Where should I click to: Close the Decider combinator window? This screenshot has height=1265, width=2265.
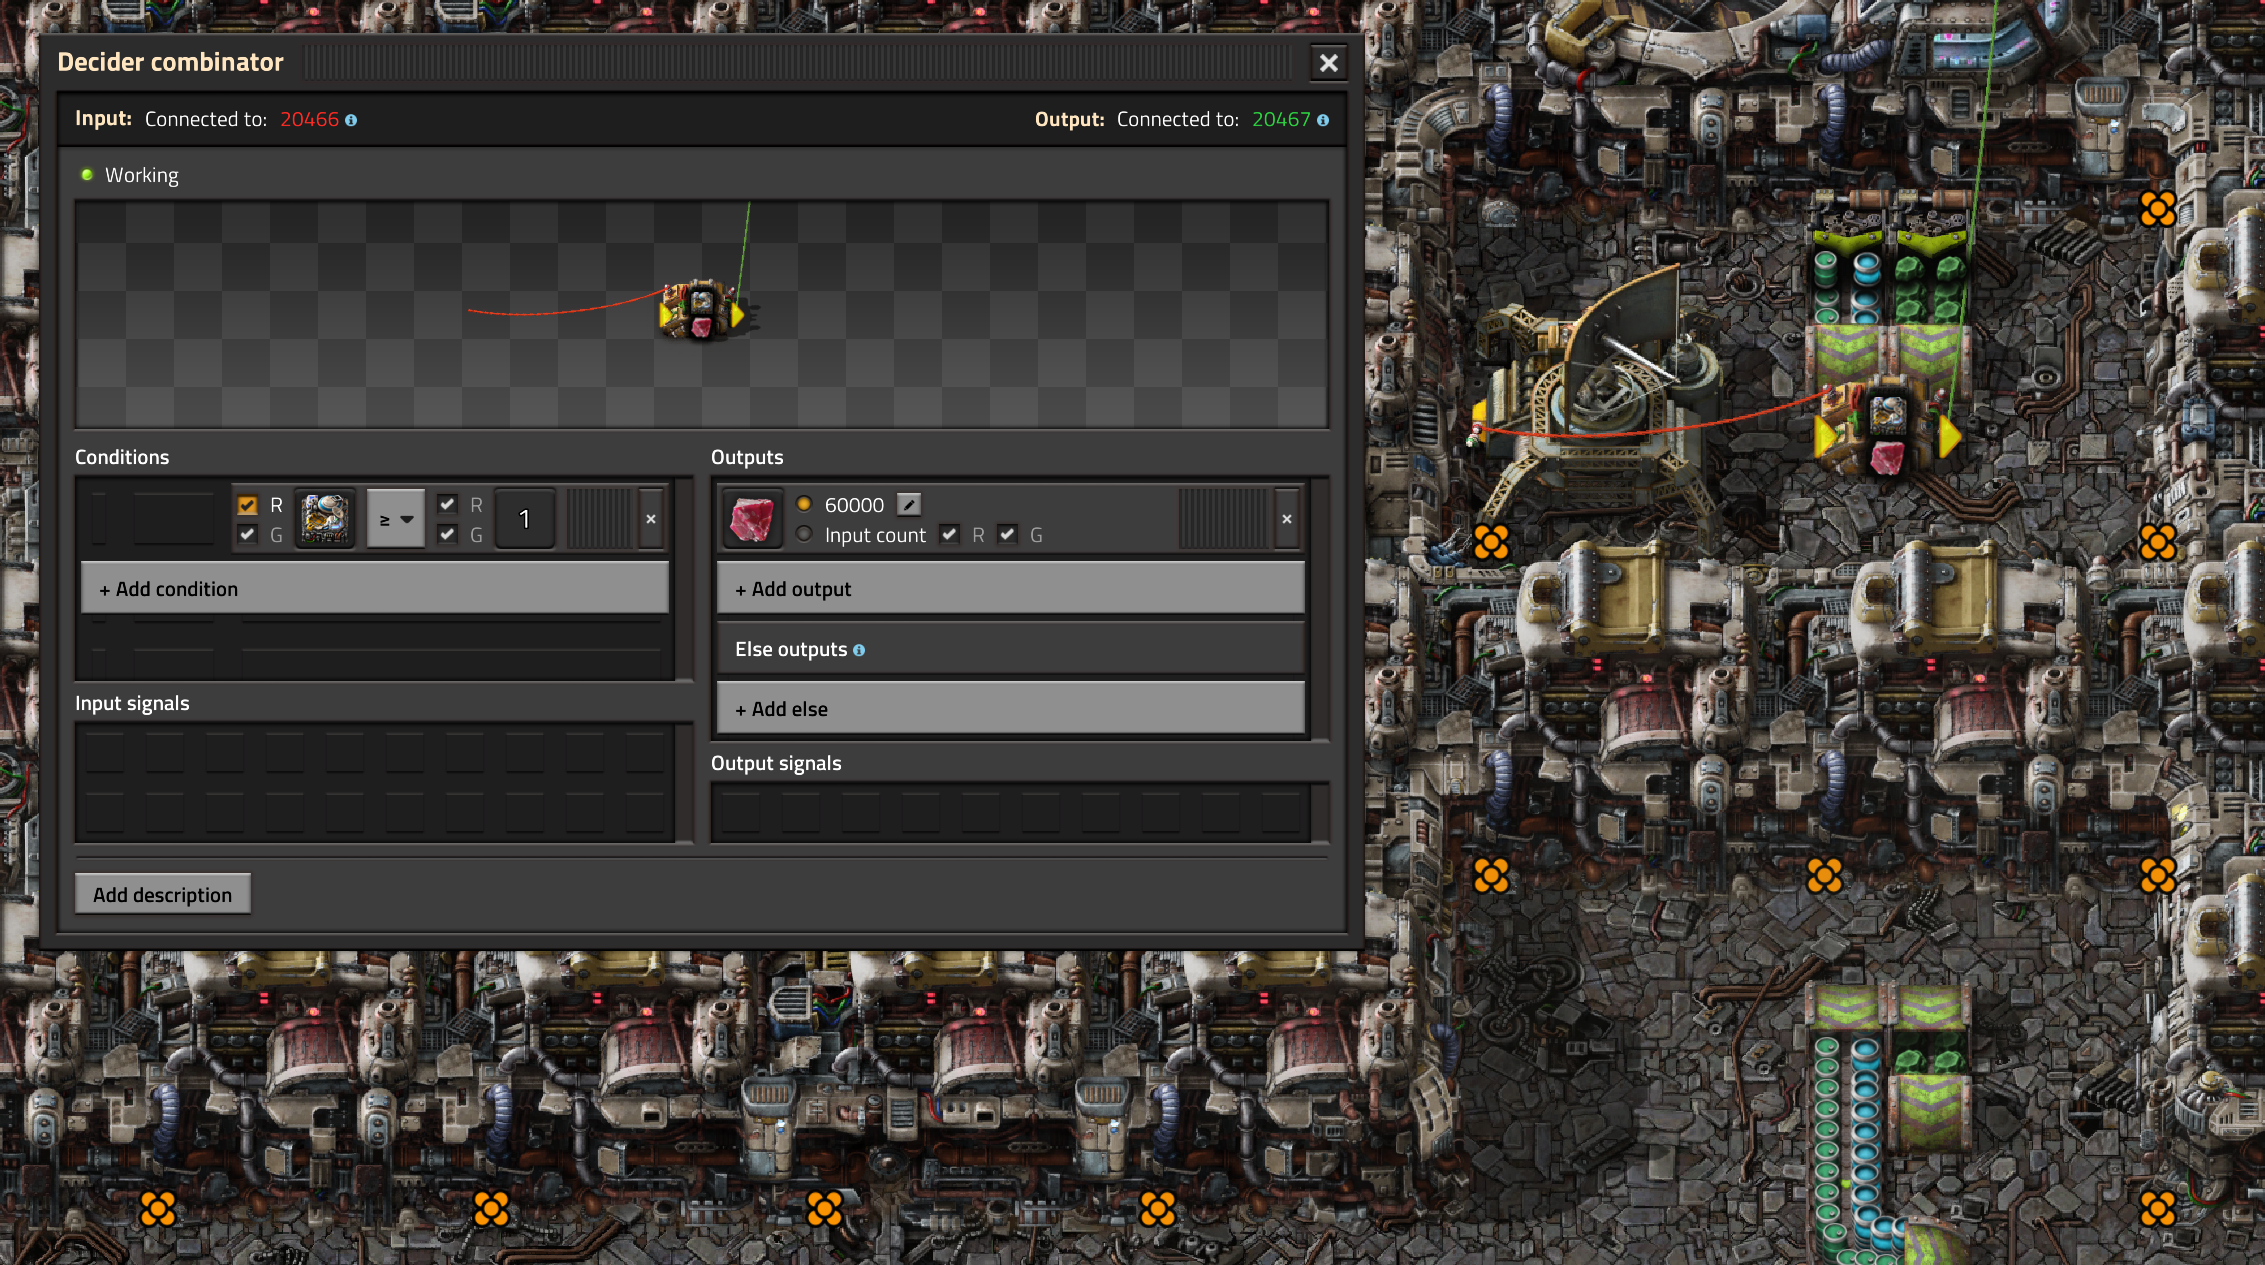(x=1329, y=63)
